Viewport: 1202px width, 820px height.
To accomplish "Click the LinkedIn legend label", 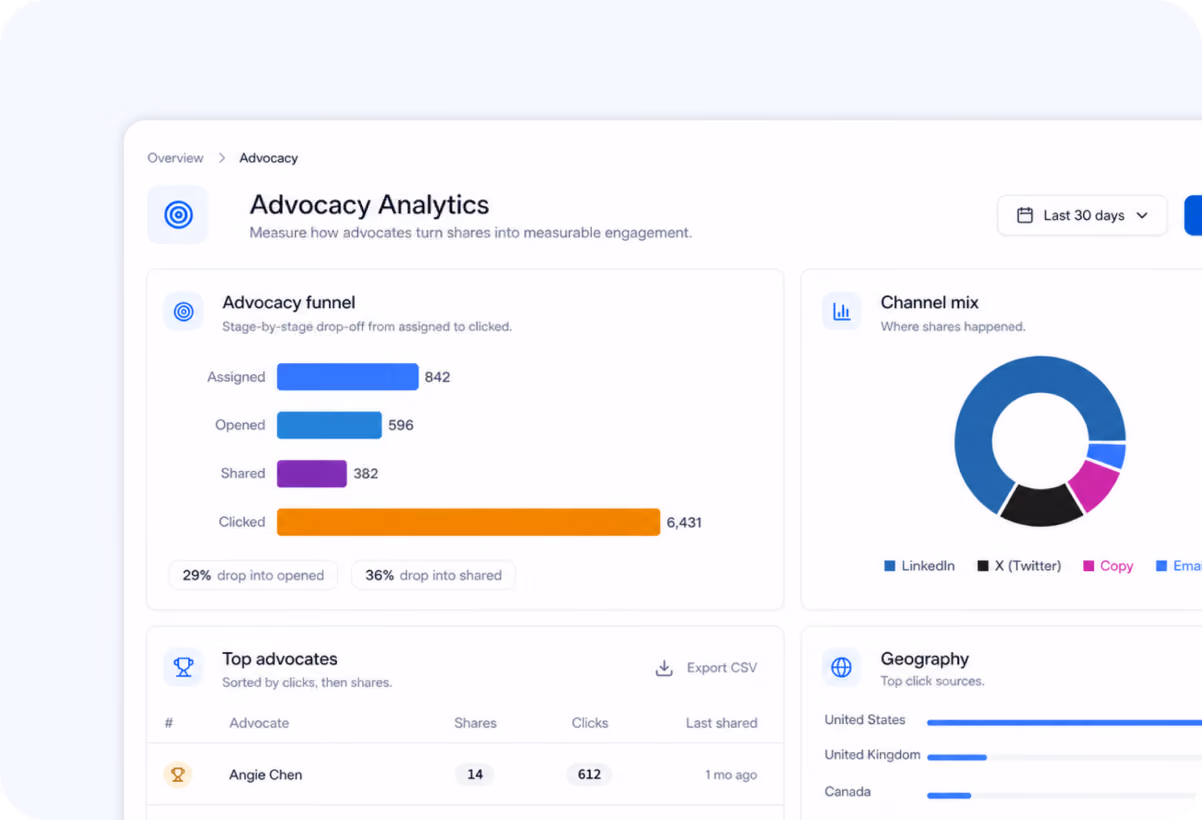I will point(928,566).
